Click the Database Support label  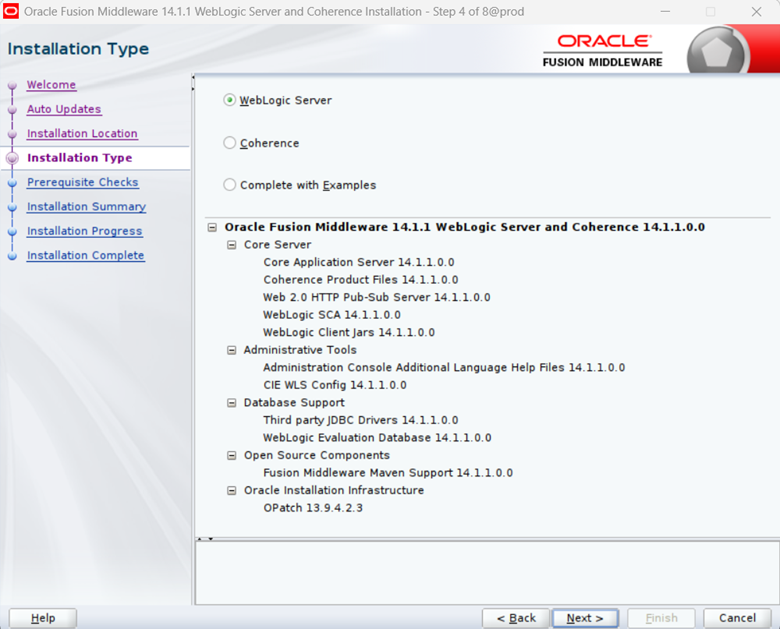click(294, 403)
